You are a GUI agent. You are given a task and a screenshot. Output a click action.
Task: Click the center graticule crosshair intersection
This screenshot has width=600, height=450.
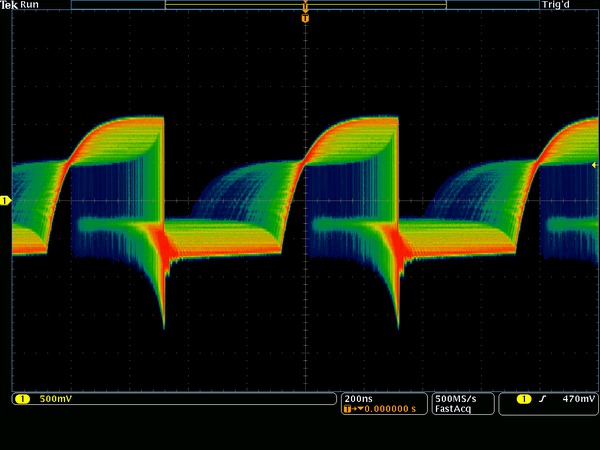pos(305,201)
